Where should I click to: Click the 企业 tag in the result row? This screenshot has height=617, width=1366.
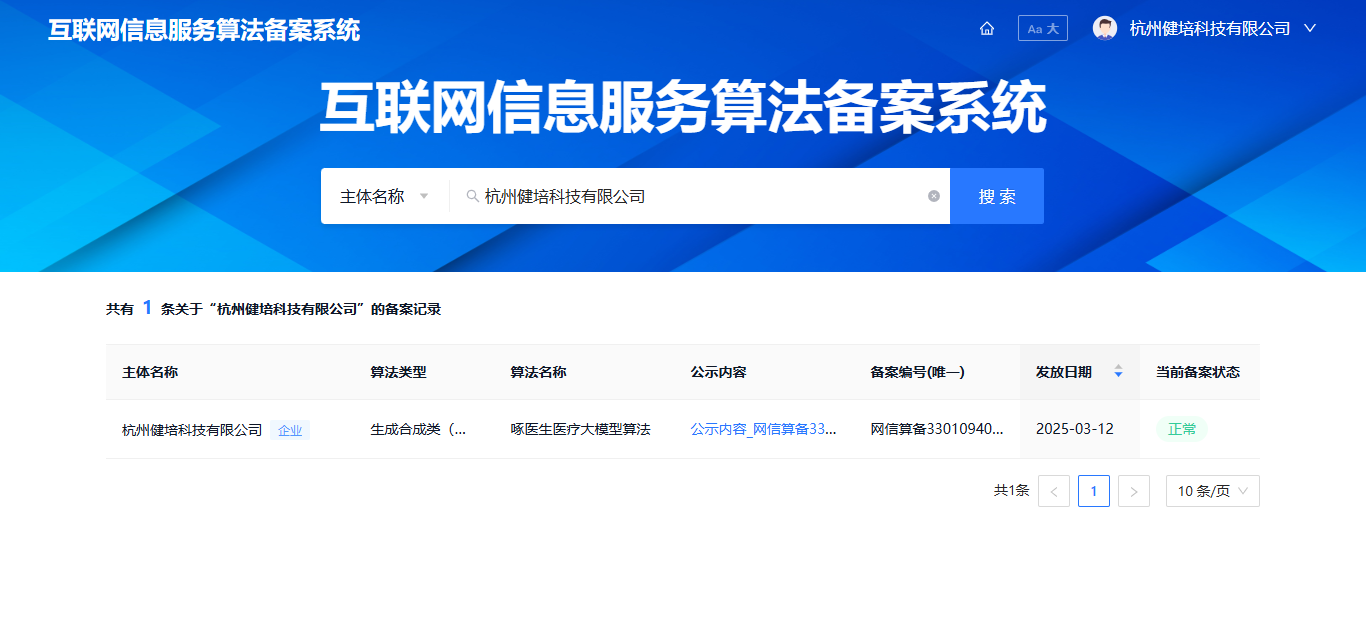290,430
